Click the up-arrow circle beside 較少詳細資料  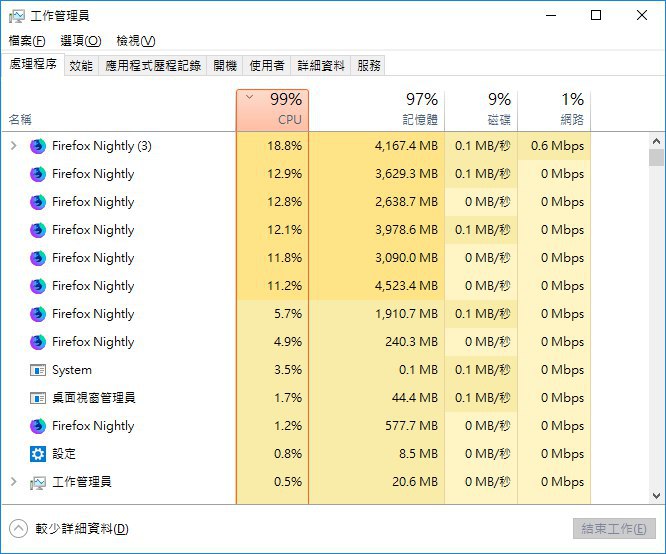point(18,529)
